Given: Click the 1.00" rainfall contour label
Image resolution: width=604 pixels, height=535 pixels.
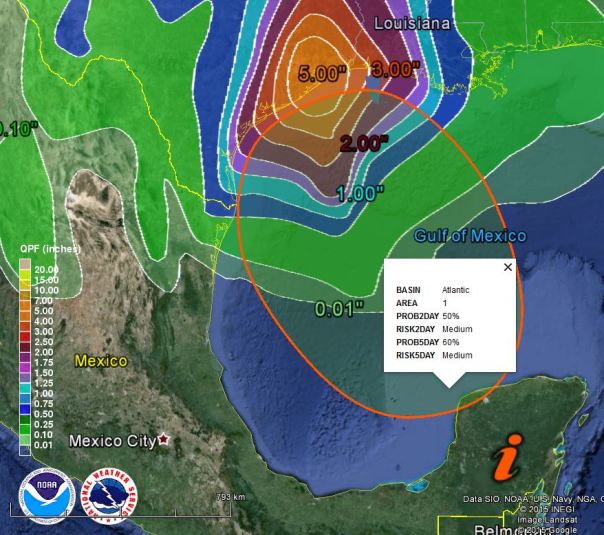Looking at the screenshot, I should click(x=361, y=193).
